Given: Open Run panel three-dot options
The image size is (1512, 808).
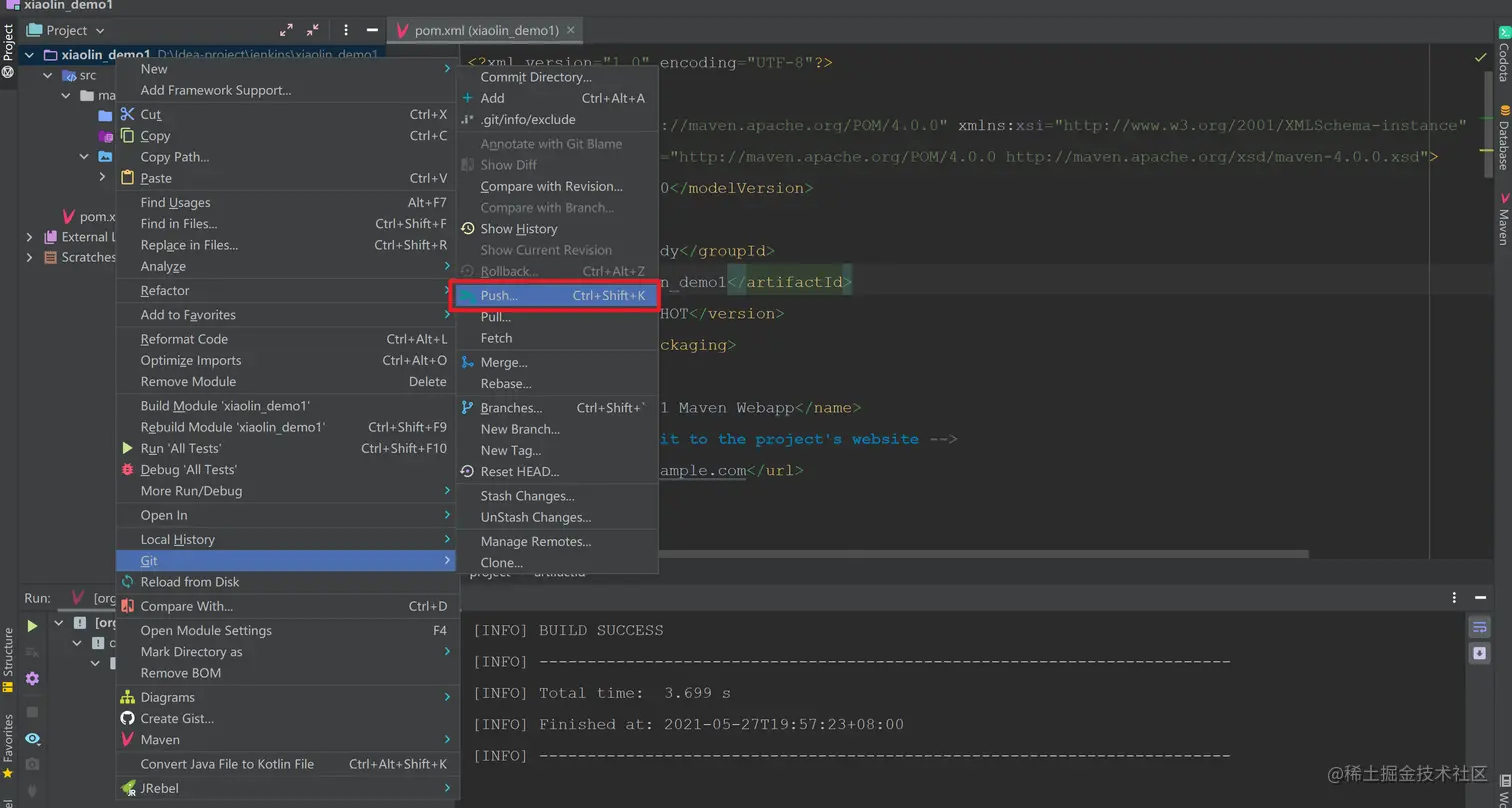Looking at the screenshot, I should point(1454,597).
